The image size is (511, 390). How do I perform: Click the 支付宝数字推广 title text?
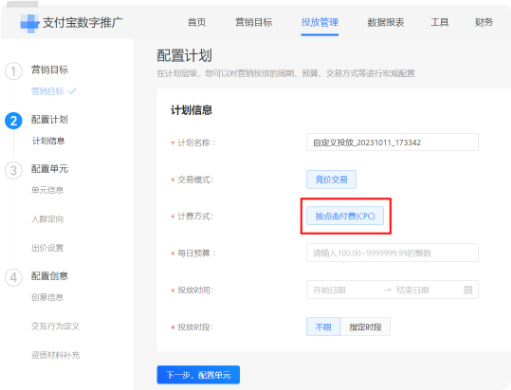click(83, 23)
